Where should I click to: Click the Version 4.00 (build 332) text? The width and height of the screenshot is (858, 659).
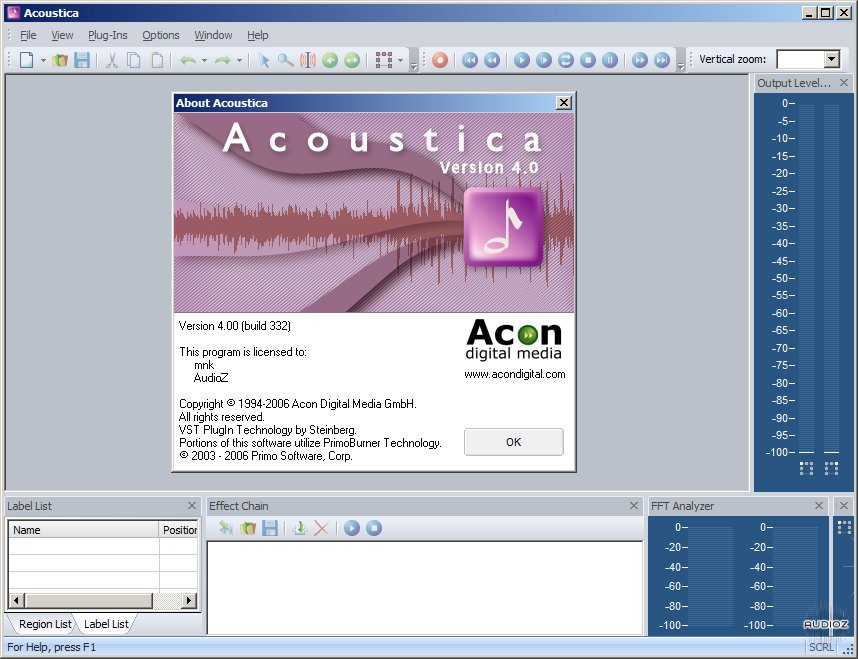pyautogui.click(x=235, y=326)
